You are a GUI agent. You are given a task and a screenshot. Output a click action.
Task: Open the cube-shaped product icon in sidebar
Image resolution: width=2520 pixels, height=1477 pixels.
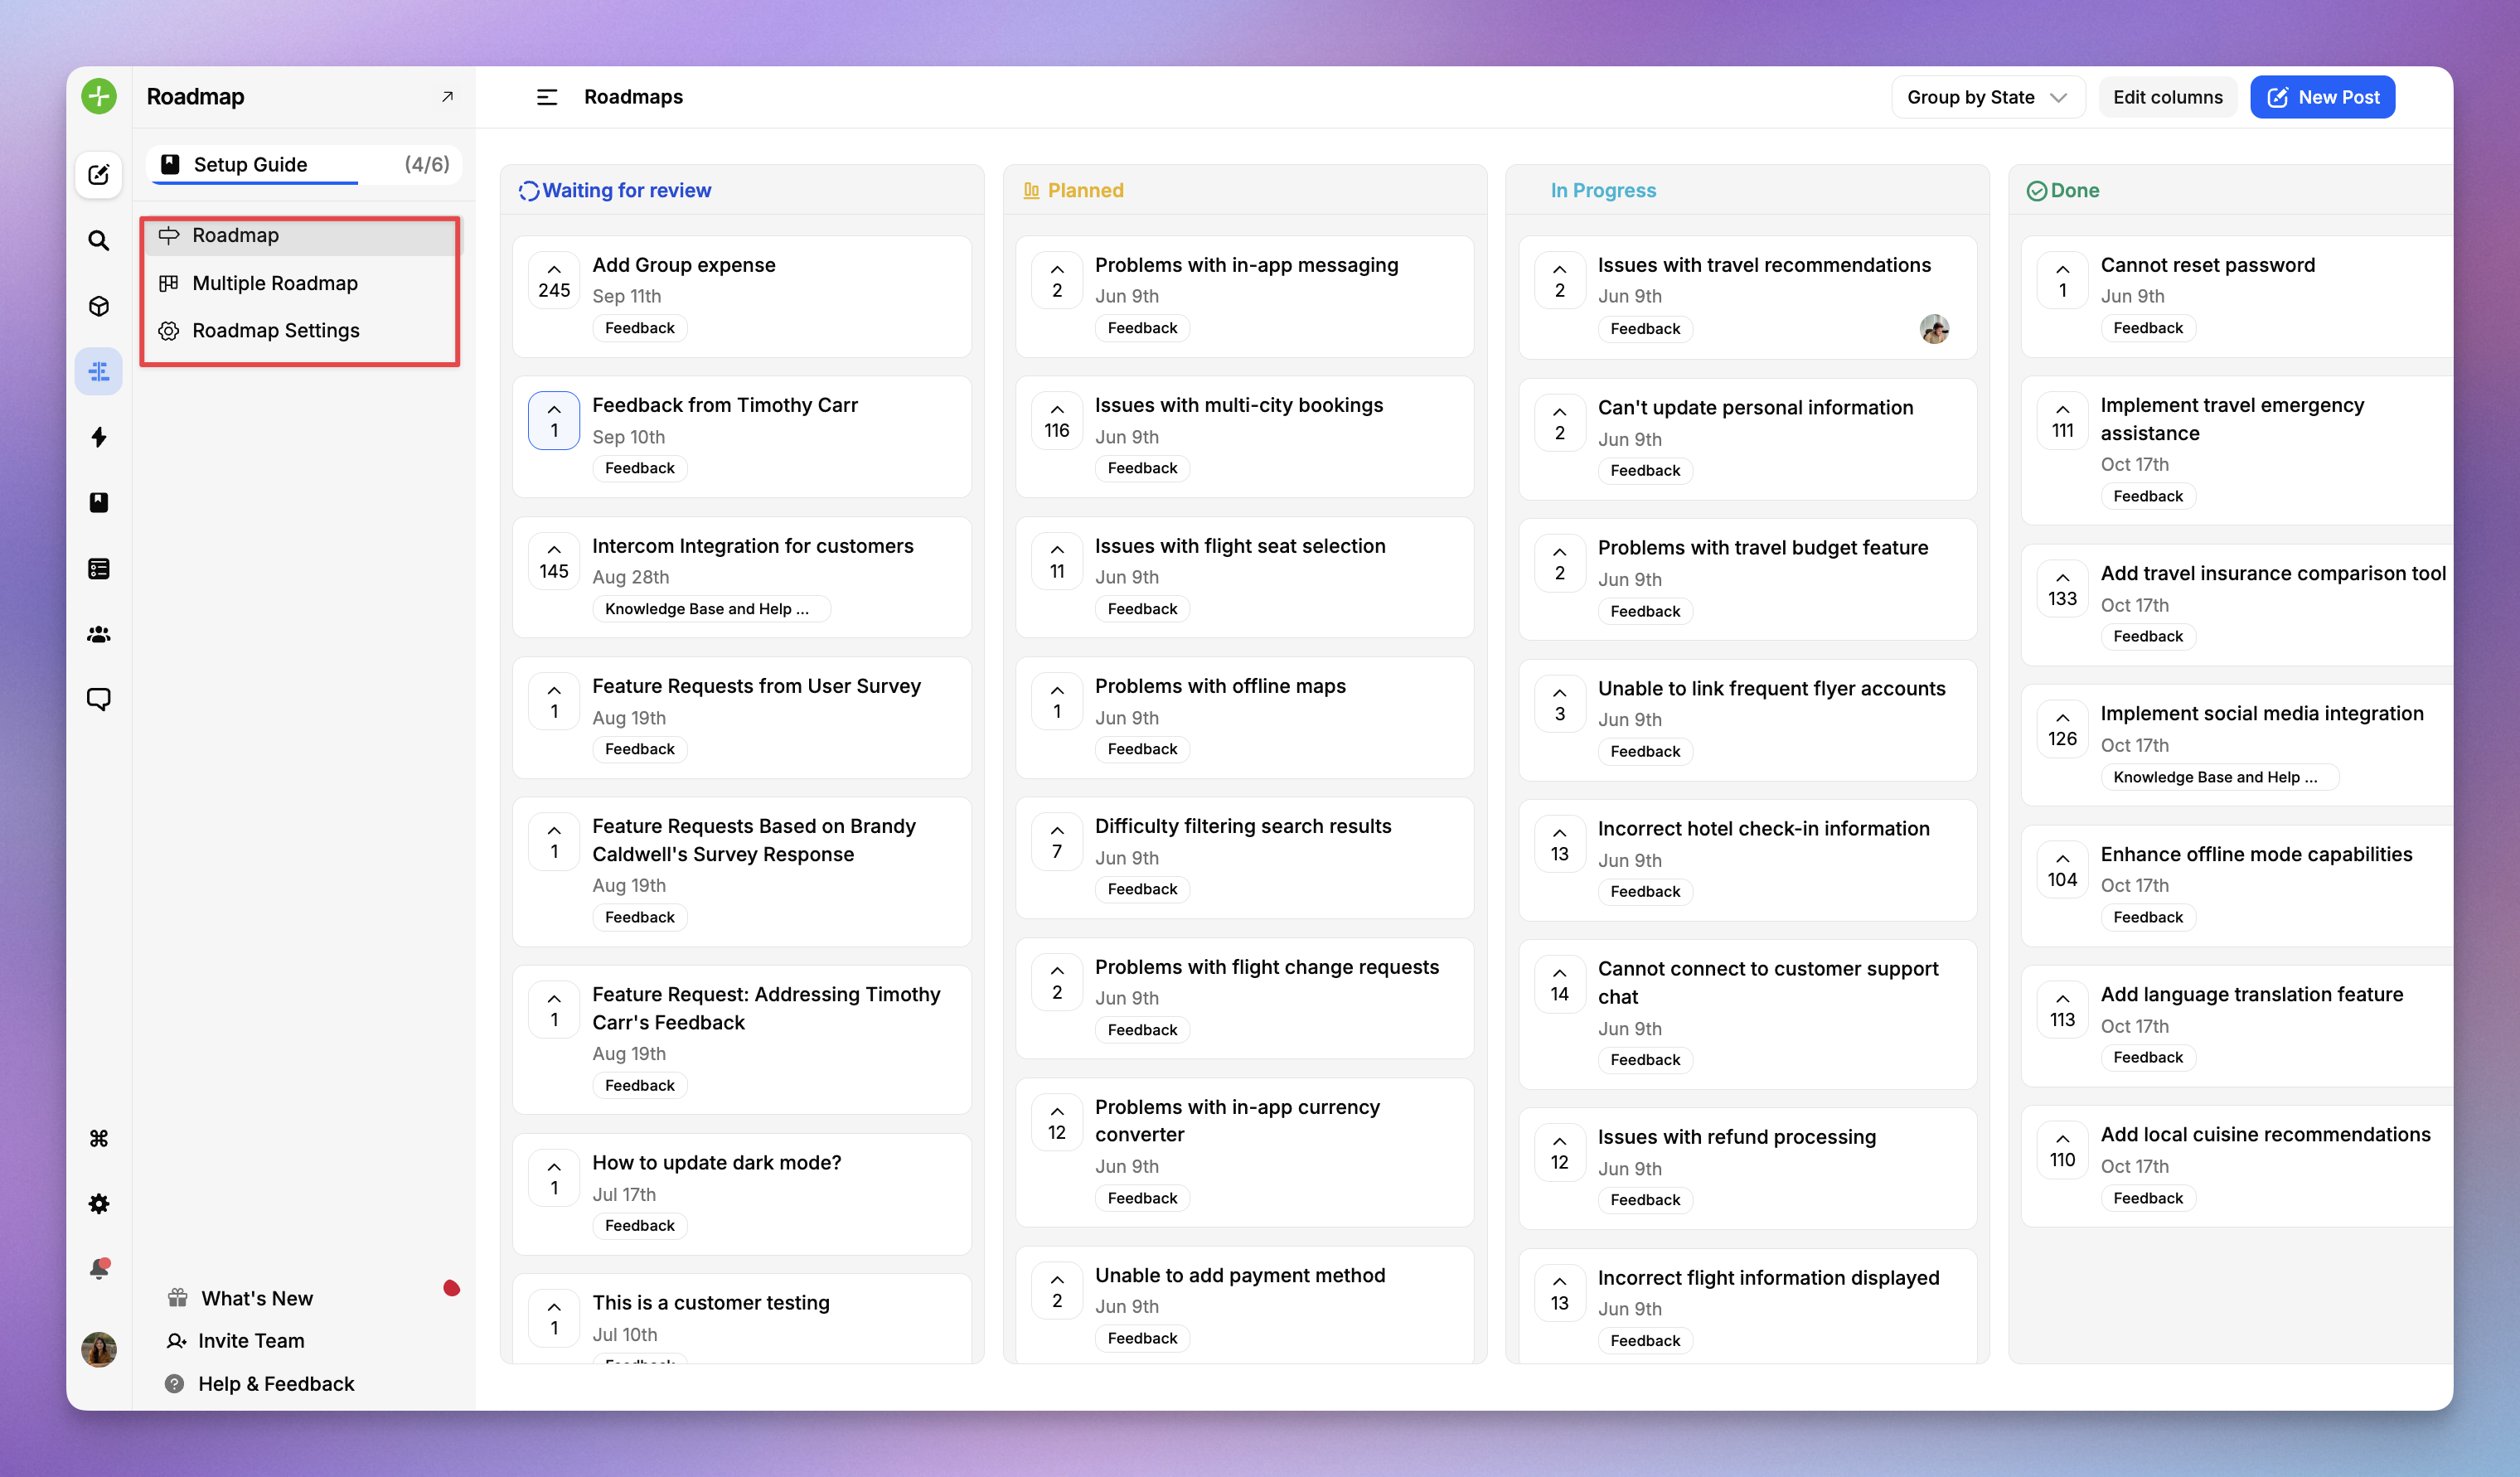point(98,306)
